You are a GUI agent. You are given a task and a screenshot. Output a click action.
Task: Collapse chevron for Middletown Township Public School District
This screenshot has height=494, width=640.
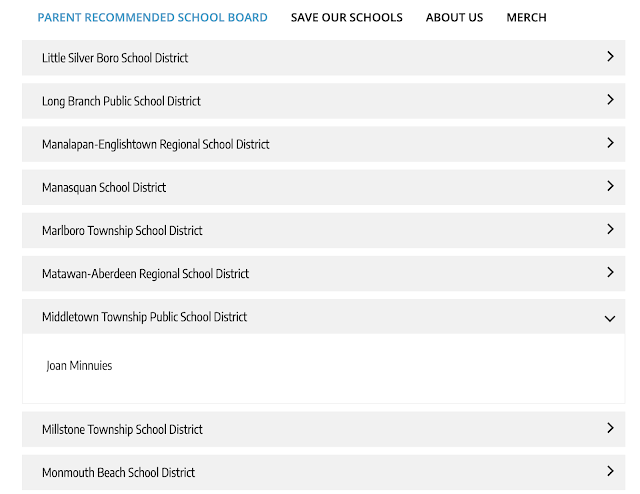coord(610,318)
